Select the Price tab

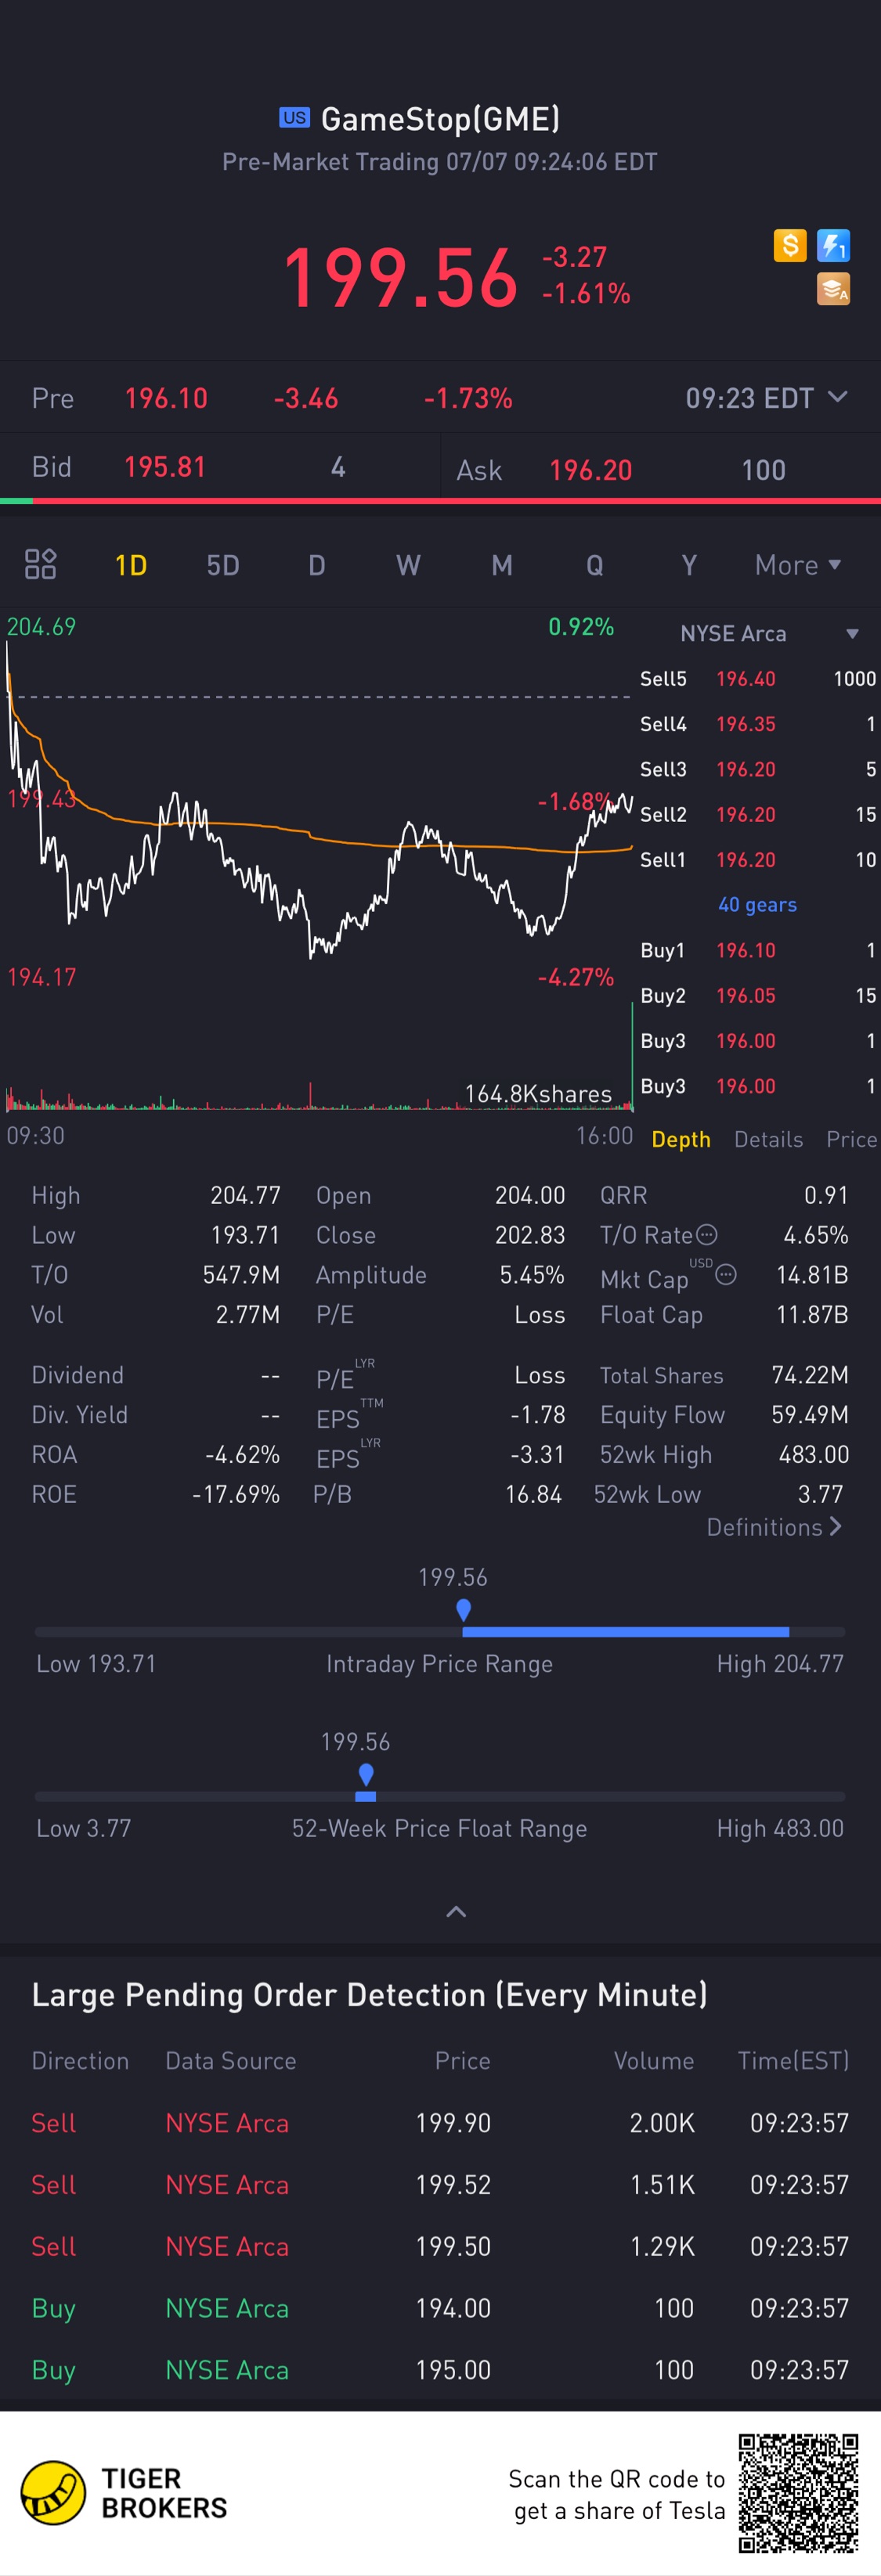pyautogui.click(x=851, y=1139)
